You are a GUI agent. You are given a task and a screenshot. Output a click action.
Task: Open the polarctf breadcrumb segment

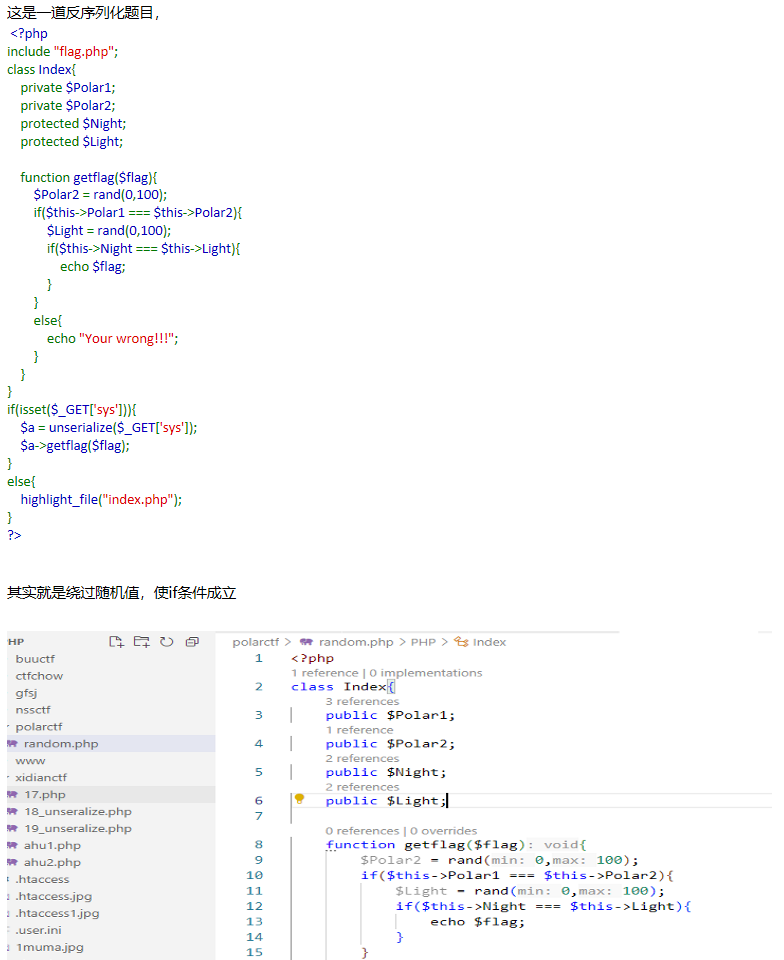(255, 642)
